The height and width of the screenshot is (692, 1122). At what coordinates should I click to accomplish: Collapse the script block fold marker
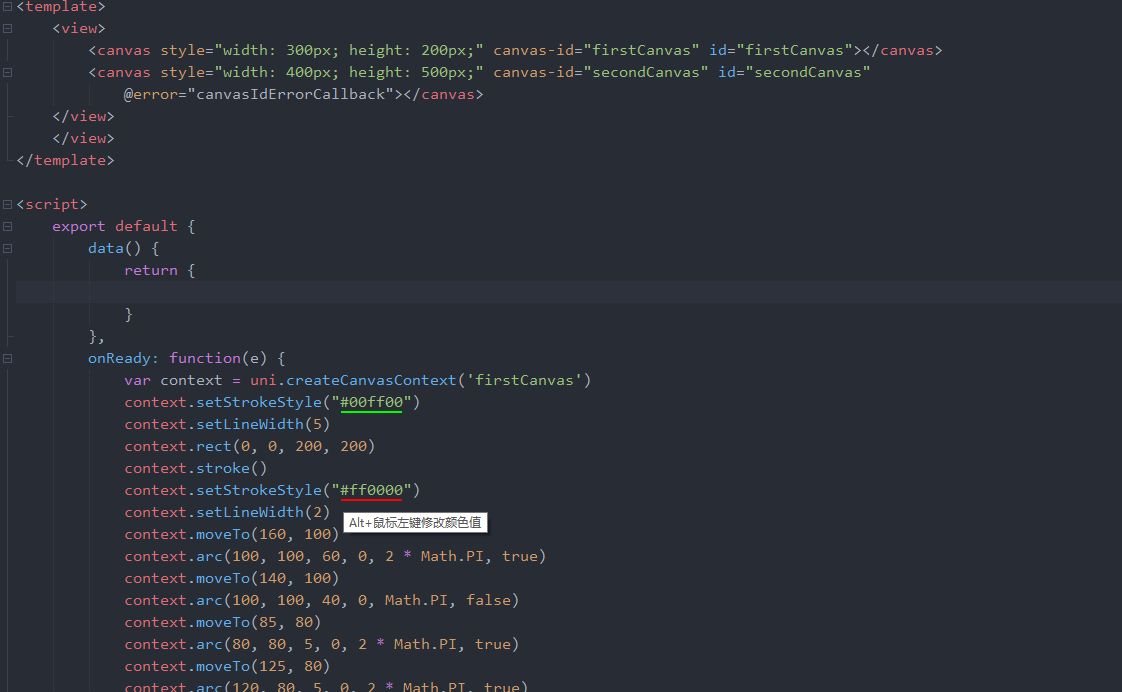point(8,204)
